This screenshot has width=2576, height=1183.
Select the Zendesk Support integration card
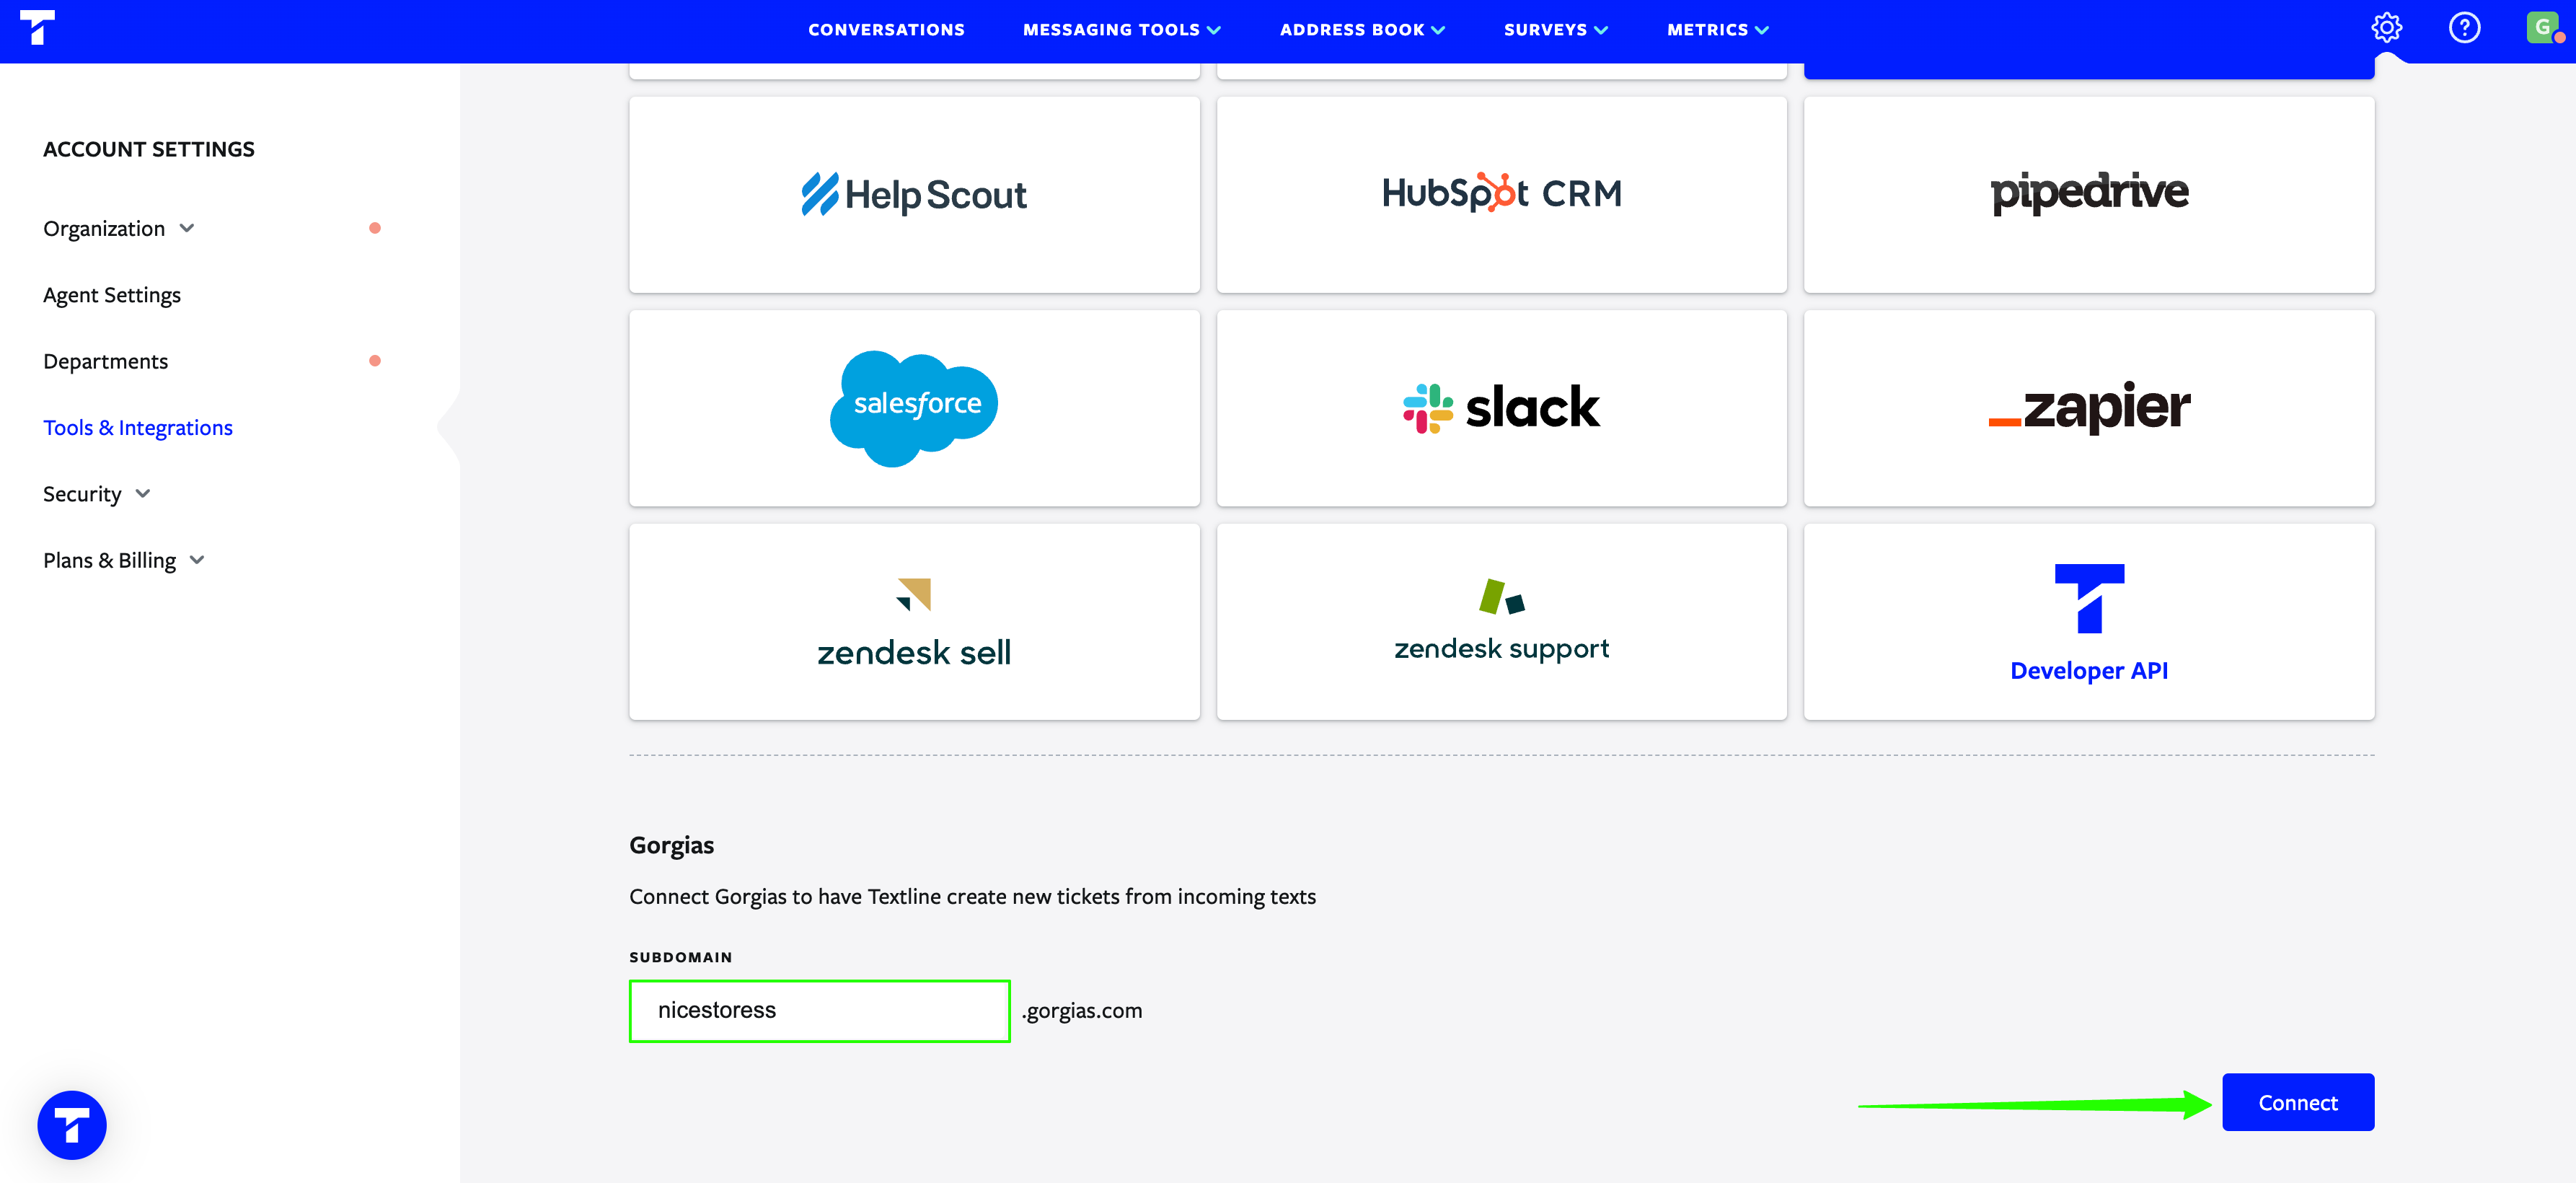tap(1501, 622)
